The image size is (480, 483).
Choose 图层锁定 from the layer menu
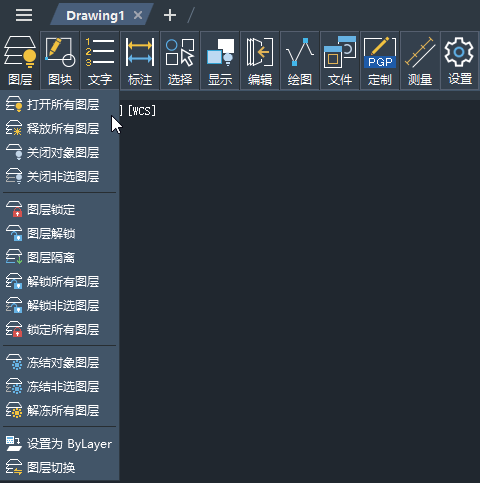(59, 210)
